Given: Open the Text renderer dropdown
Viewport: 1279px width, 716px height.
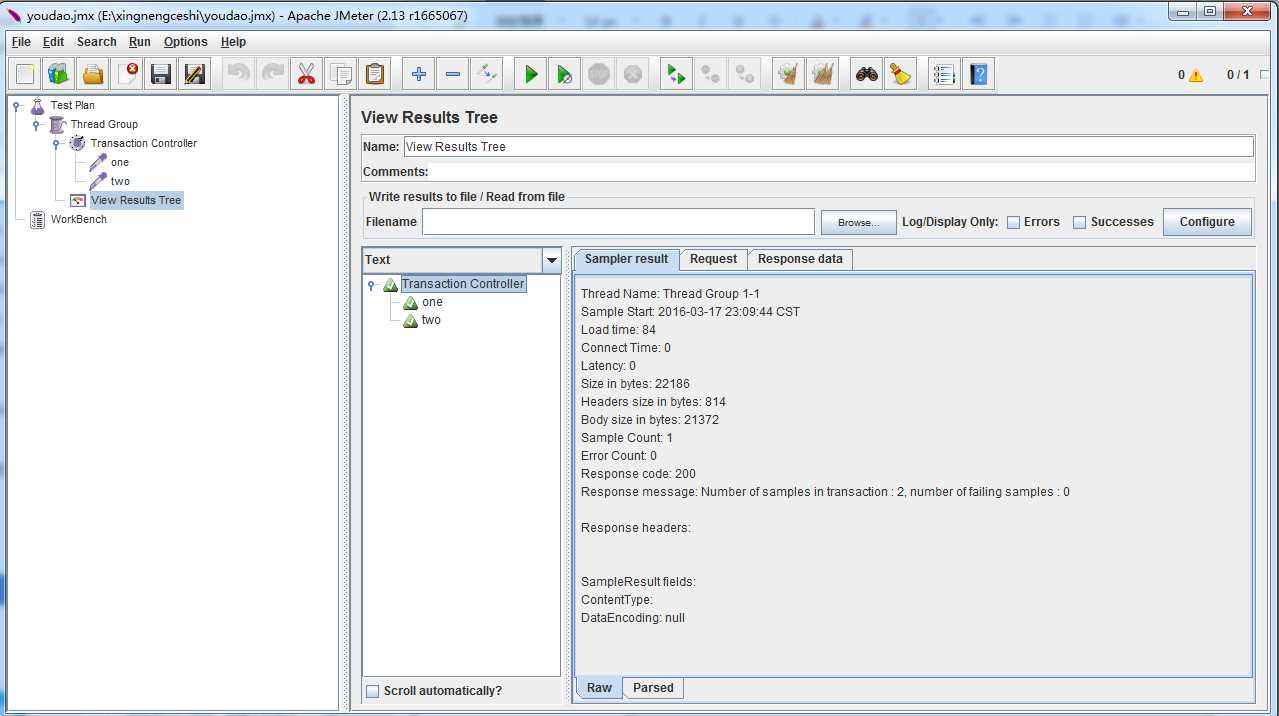Looking at the screenshot, I should coord(551,260).
